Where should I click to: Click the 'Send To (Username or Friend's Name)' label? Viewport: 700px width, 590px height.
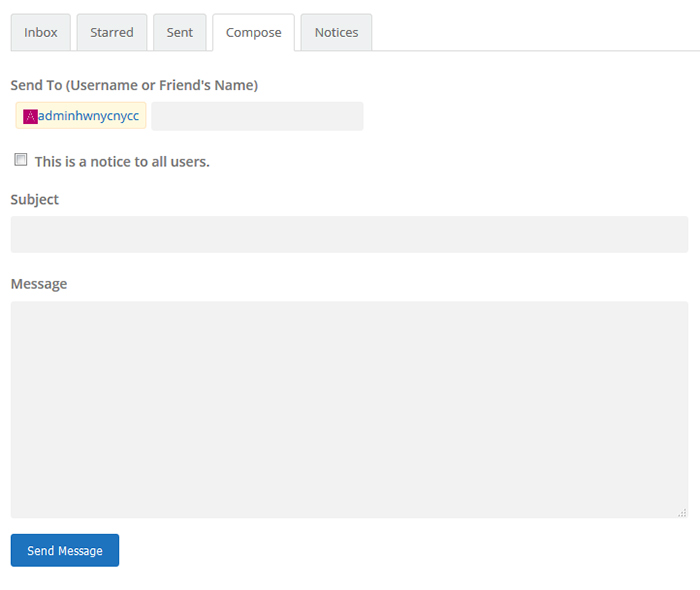click(134, 86)
